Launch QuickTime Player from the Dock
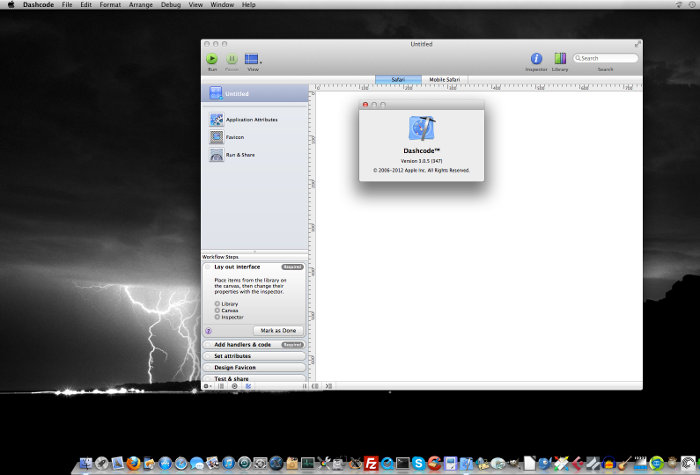Screen dimensions: 700x475 387,463
